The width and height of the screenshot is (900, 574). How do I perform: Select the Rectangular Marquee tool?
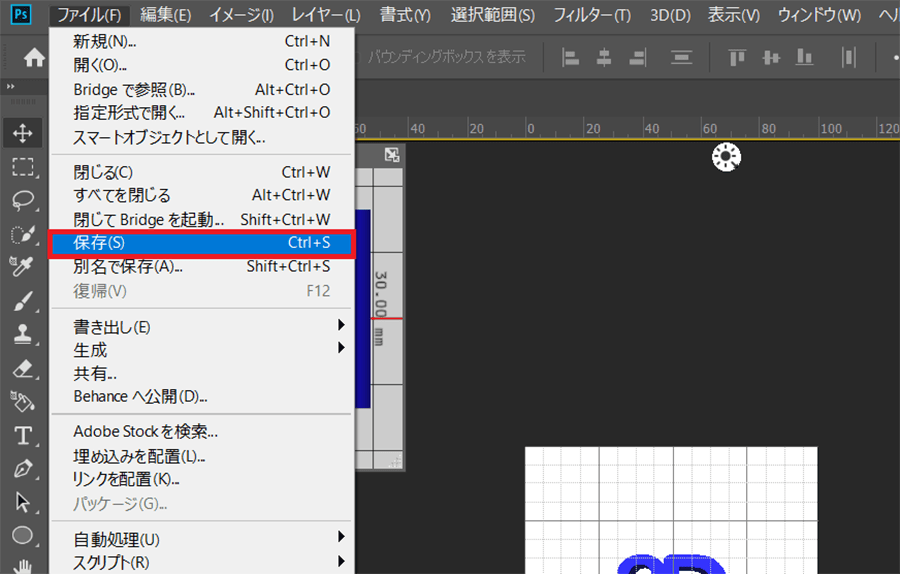pyautogui.click(x=22, y=167)
